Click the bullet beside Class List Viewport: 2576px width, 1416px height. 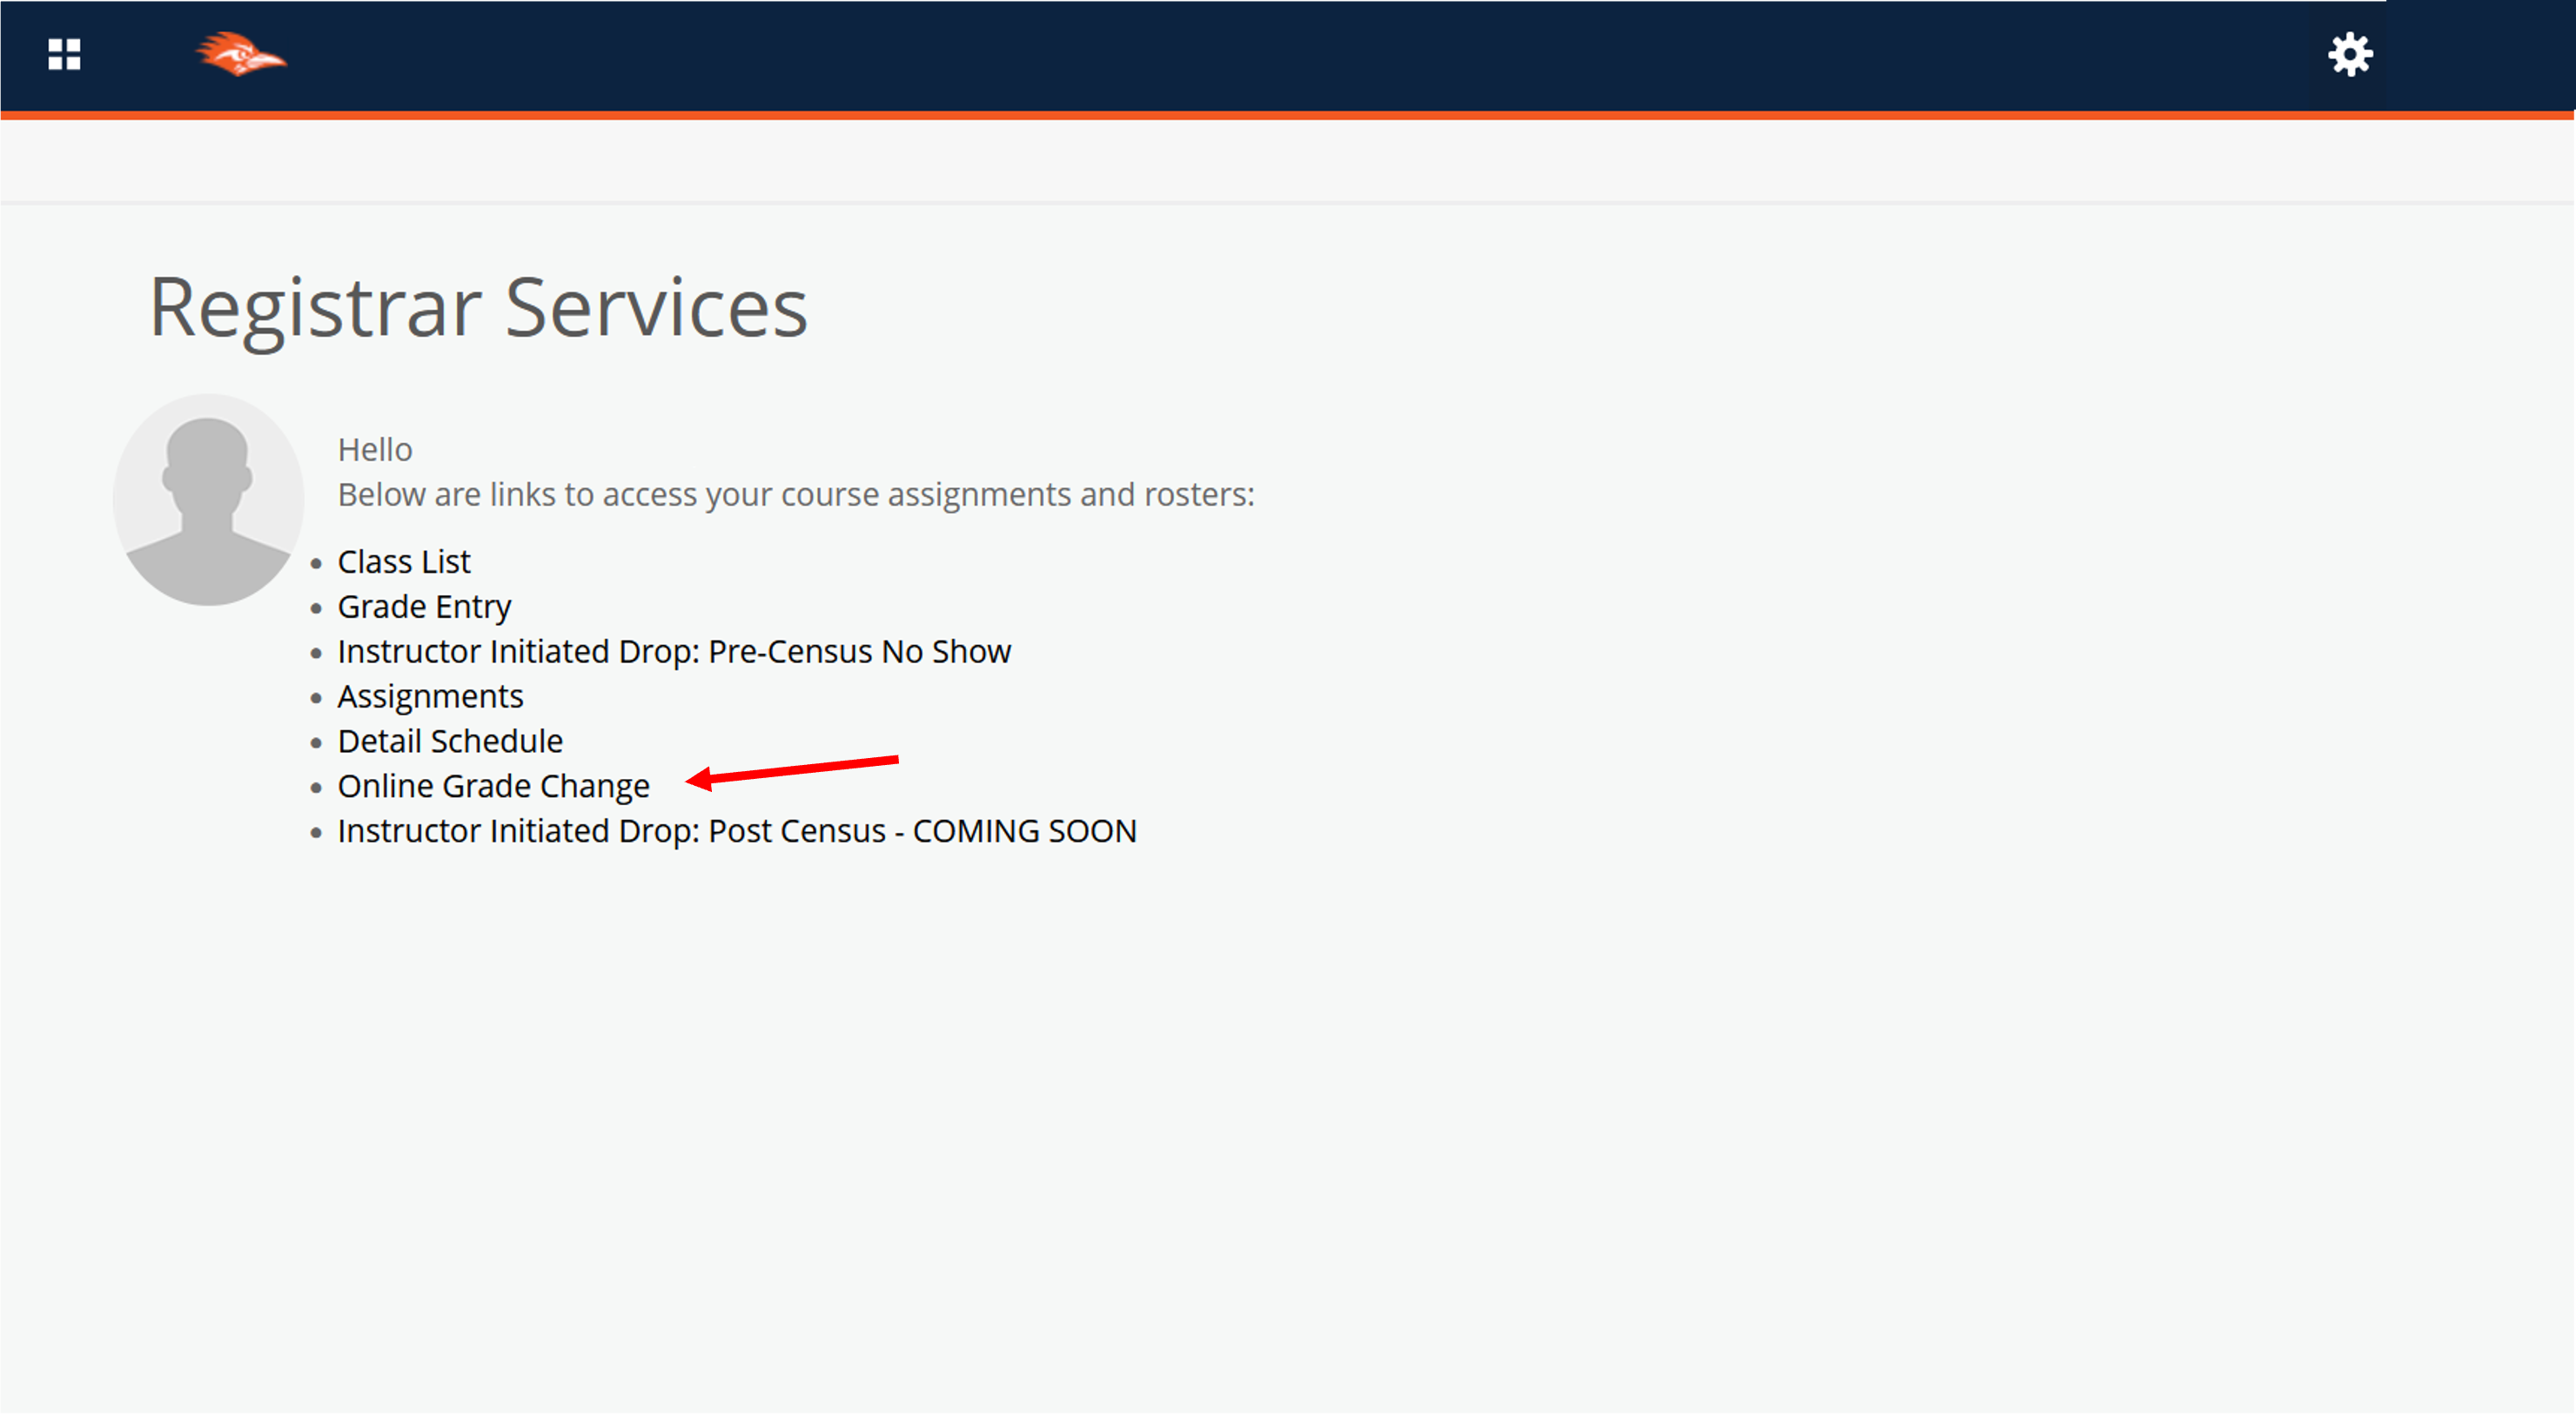(316, 564)
